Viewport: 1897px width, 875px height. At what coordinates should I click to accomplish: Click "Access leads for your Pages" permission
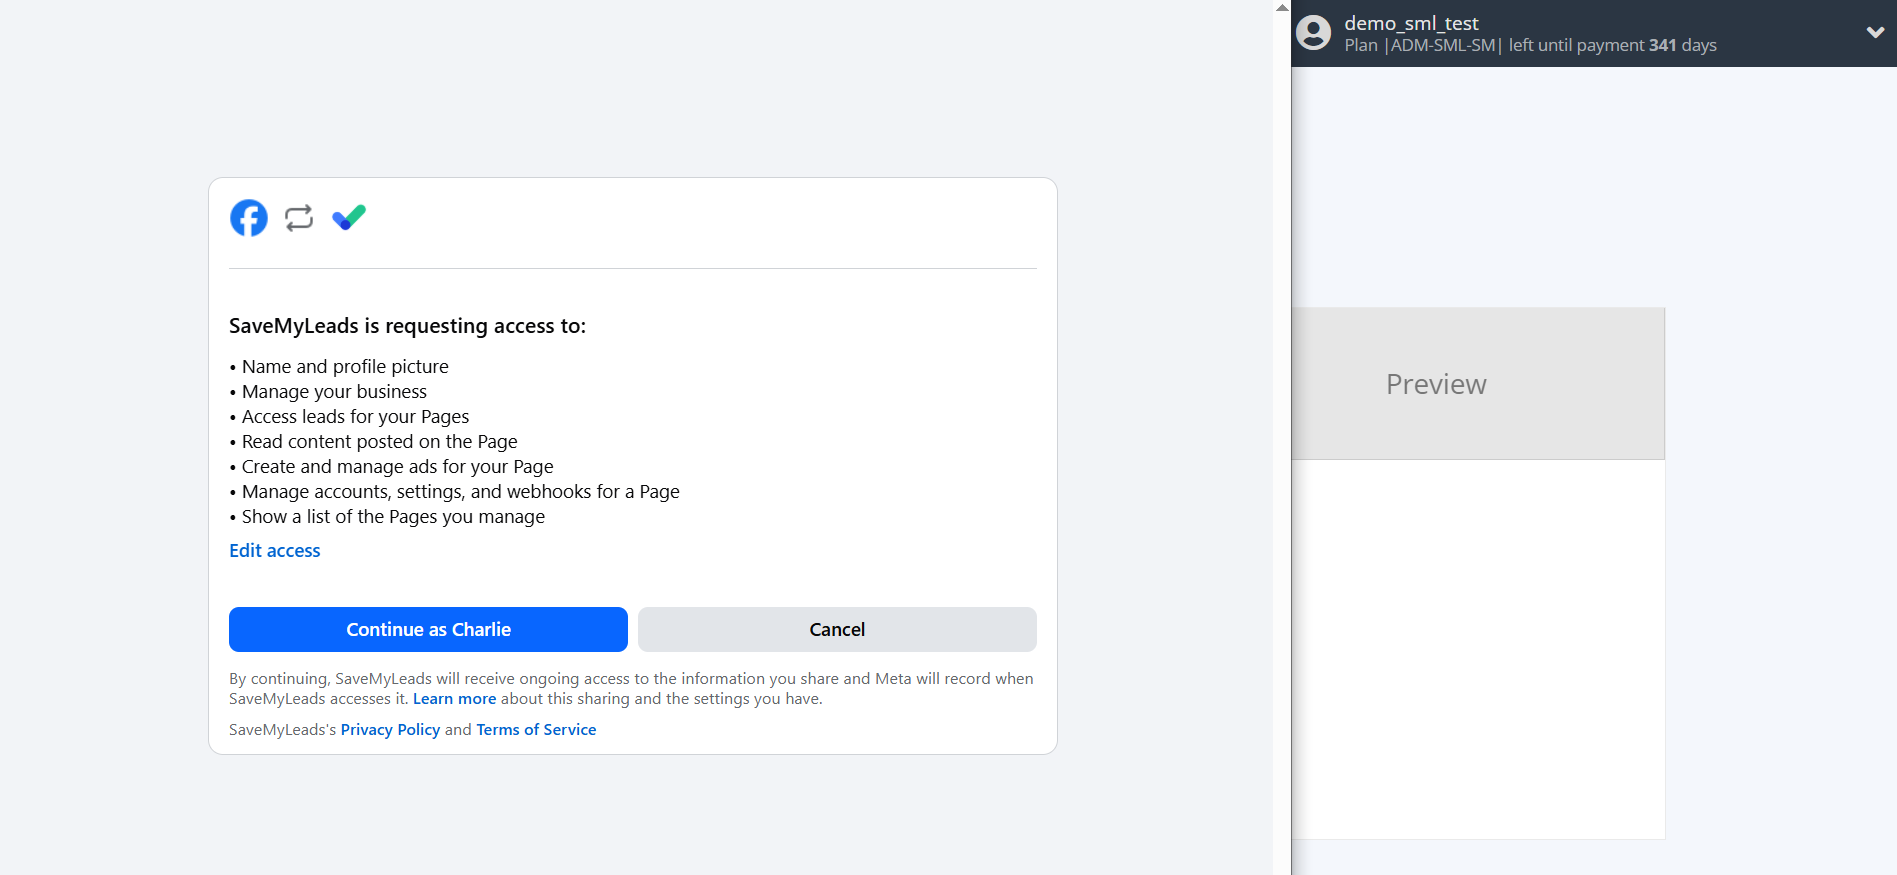click(x=355, y=417)
